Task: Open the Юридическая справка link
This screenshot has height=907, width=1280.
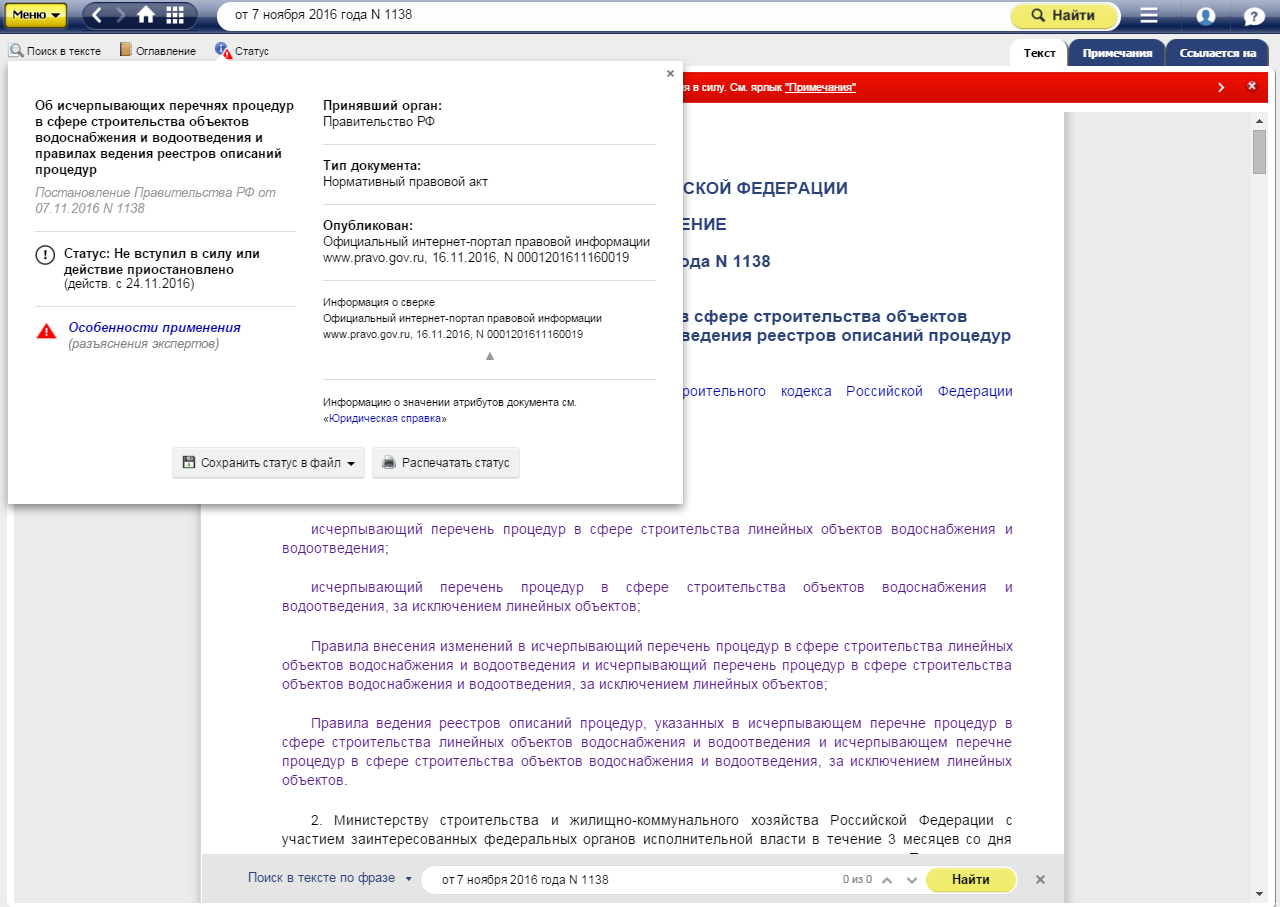Action: 385,419
